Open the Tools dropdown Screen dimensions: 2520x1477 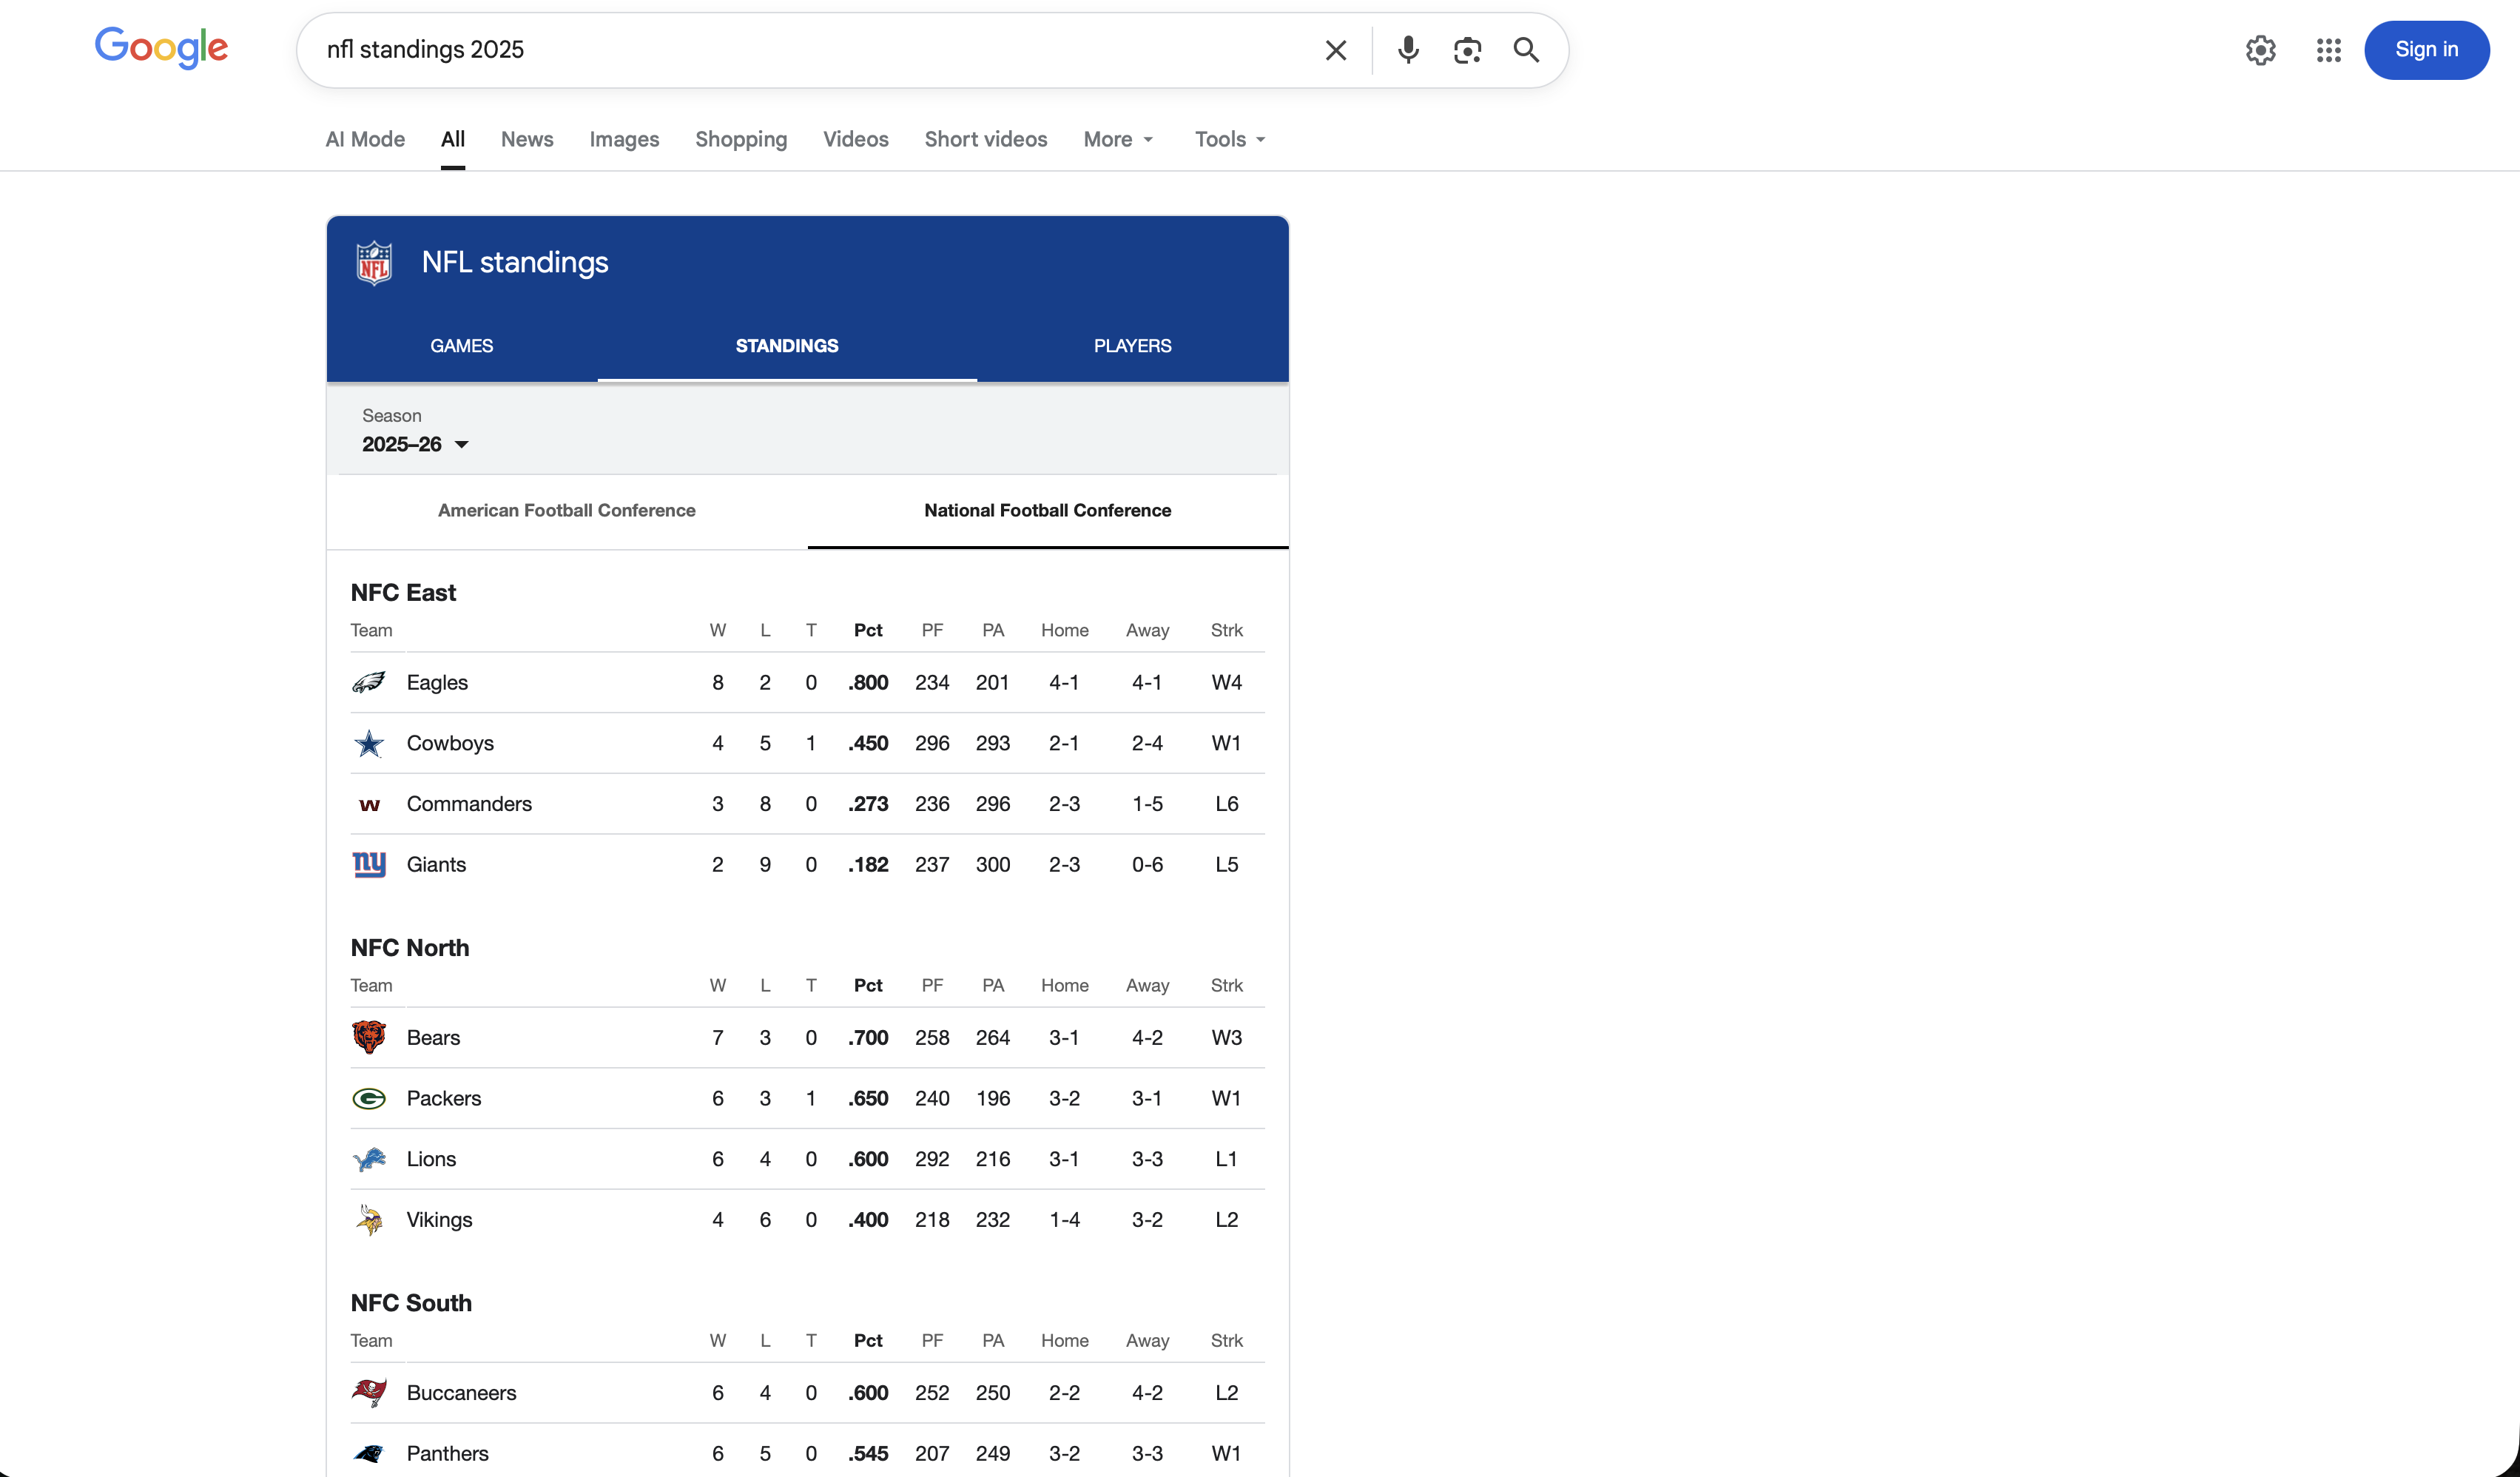1228,139
